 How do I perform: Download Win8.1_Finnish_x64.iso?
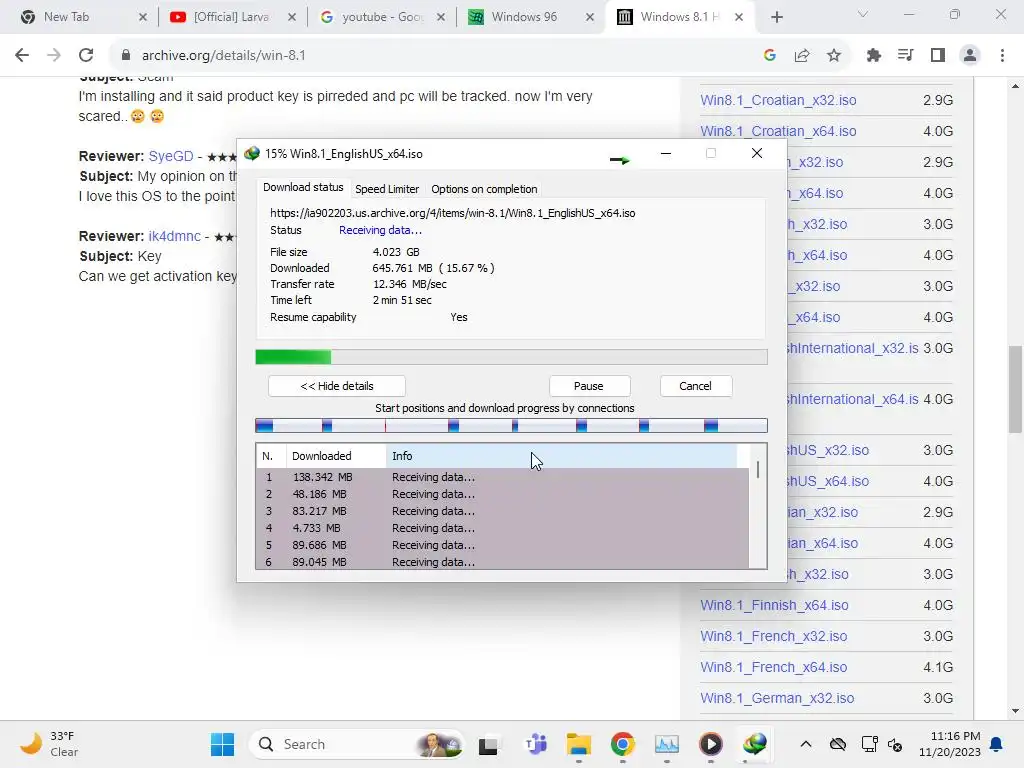point(775,605)
